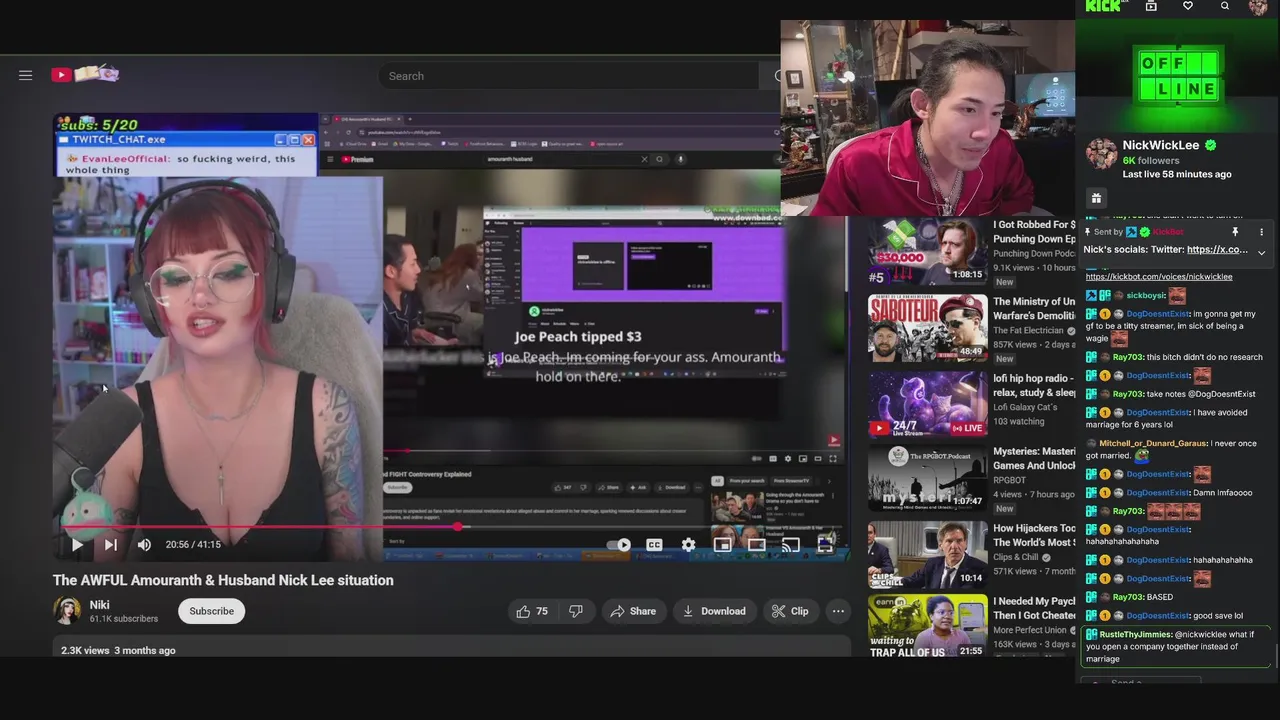Mute the video volume speaker icon

144,545
